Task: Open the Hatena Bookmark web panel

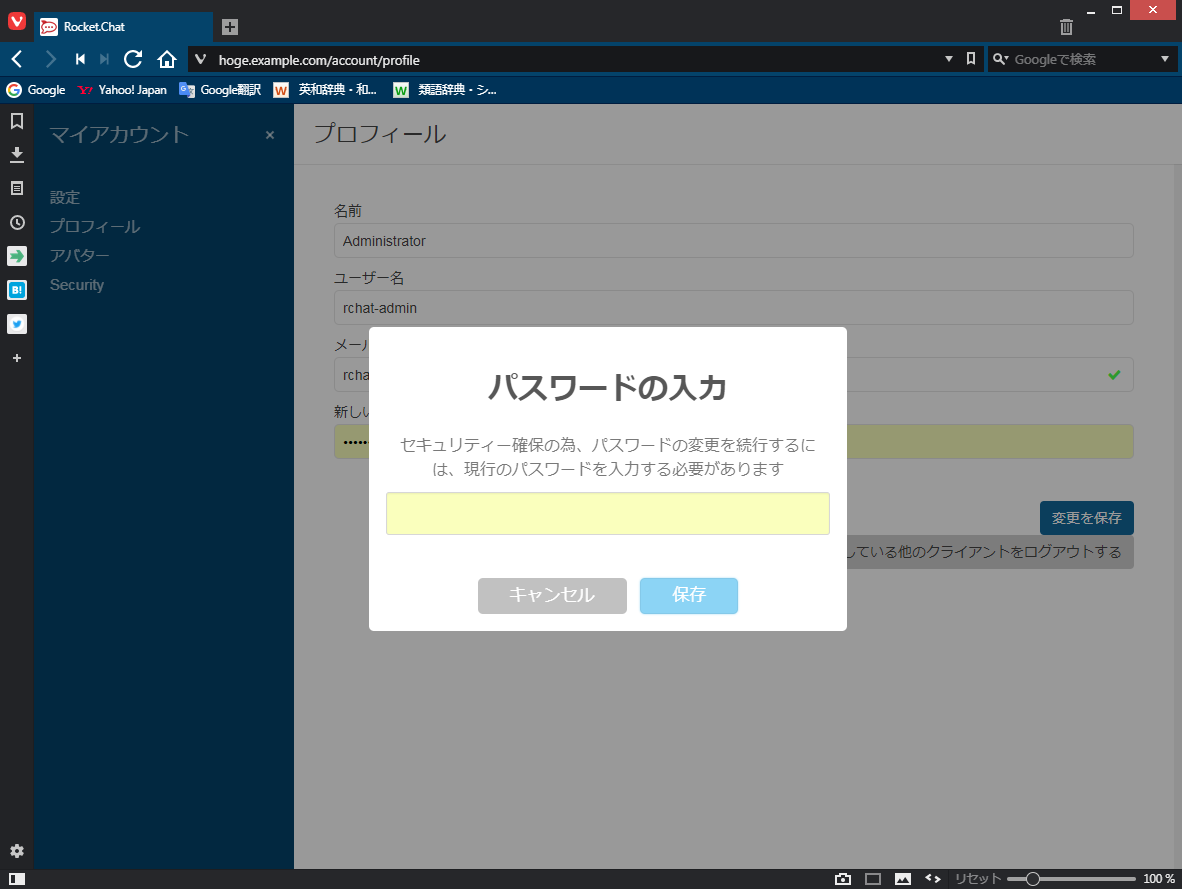Action: click(x=16, y=290)
